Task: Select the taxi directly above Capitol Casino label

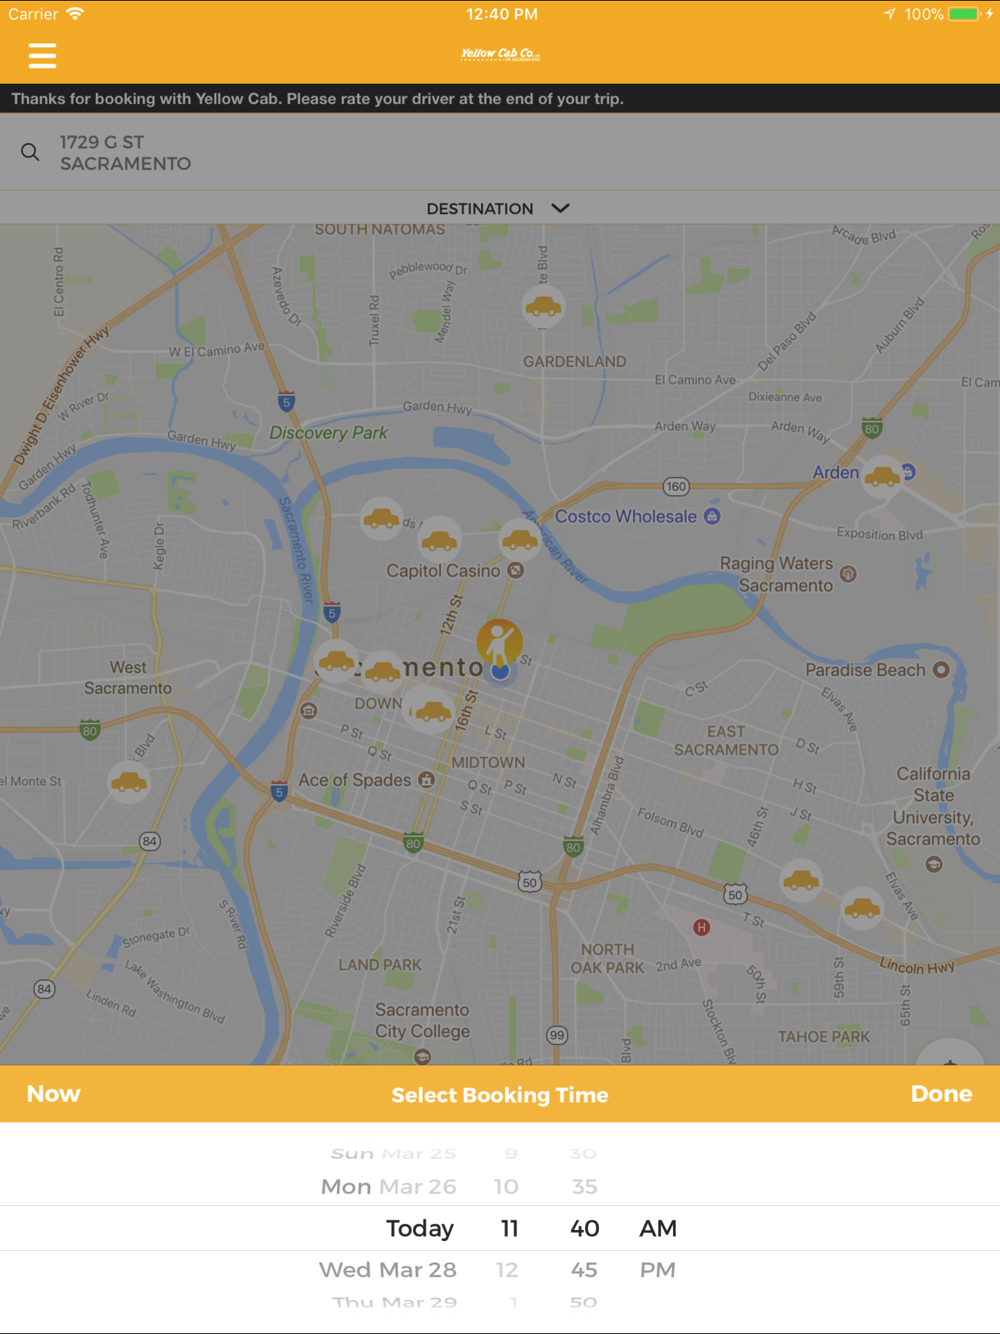Action: (x=439, y=541)
